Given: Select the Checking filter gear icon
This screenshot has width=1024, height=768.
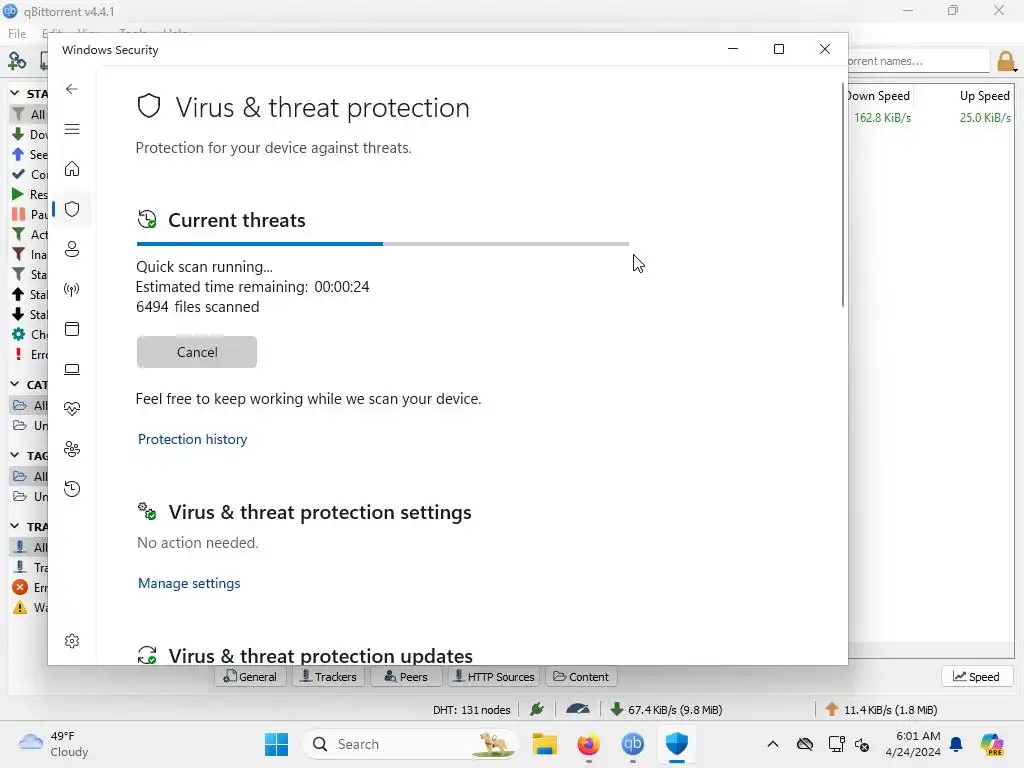Looking at the screenshot, I should 18,334.
